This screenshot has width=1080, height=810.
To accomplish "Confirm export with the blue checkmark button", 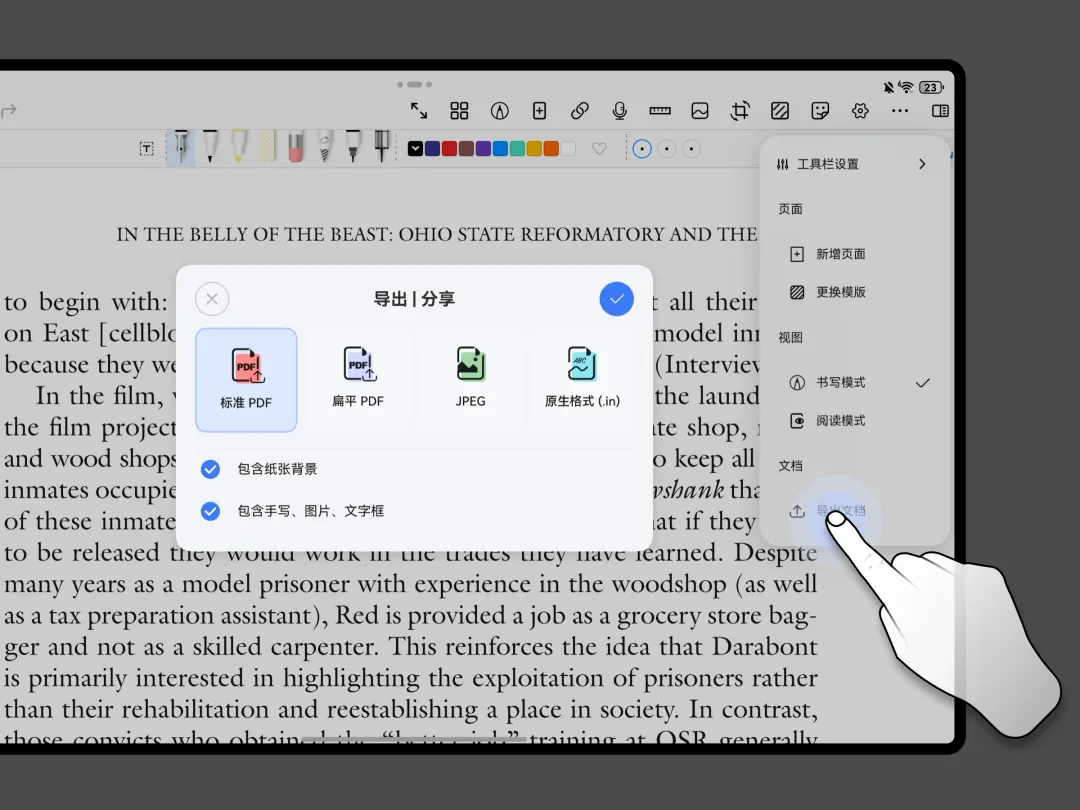I will point(616,299).
